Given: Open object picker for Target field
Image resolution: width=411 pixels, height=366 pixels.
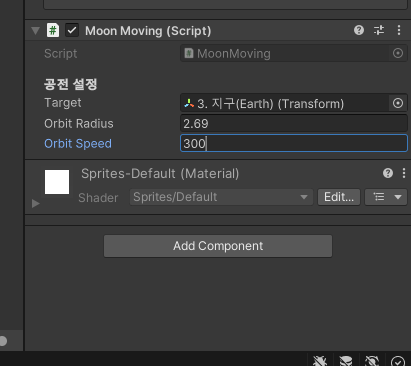Looking at the screenshot, I should coord(398,103).
